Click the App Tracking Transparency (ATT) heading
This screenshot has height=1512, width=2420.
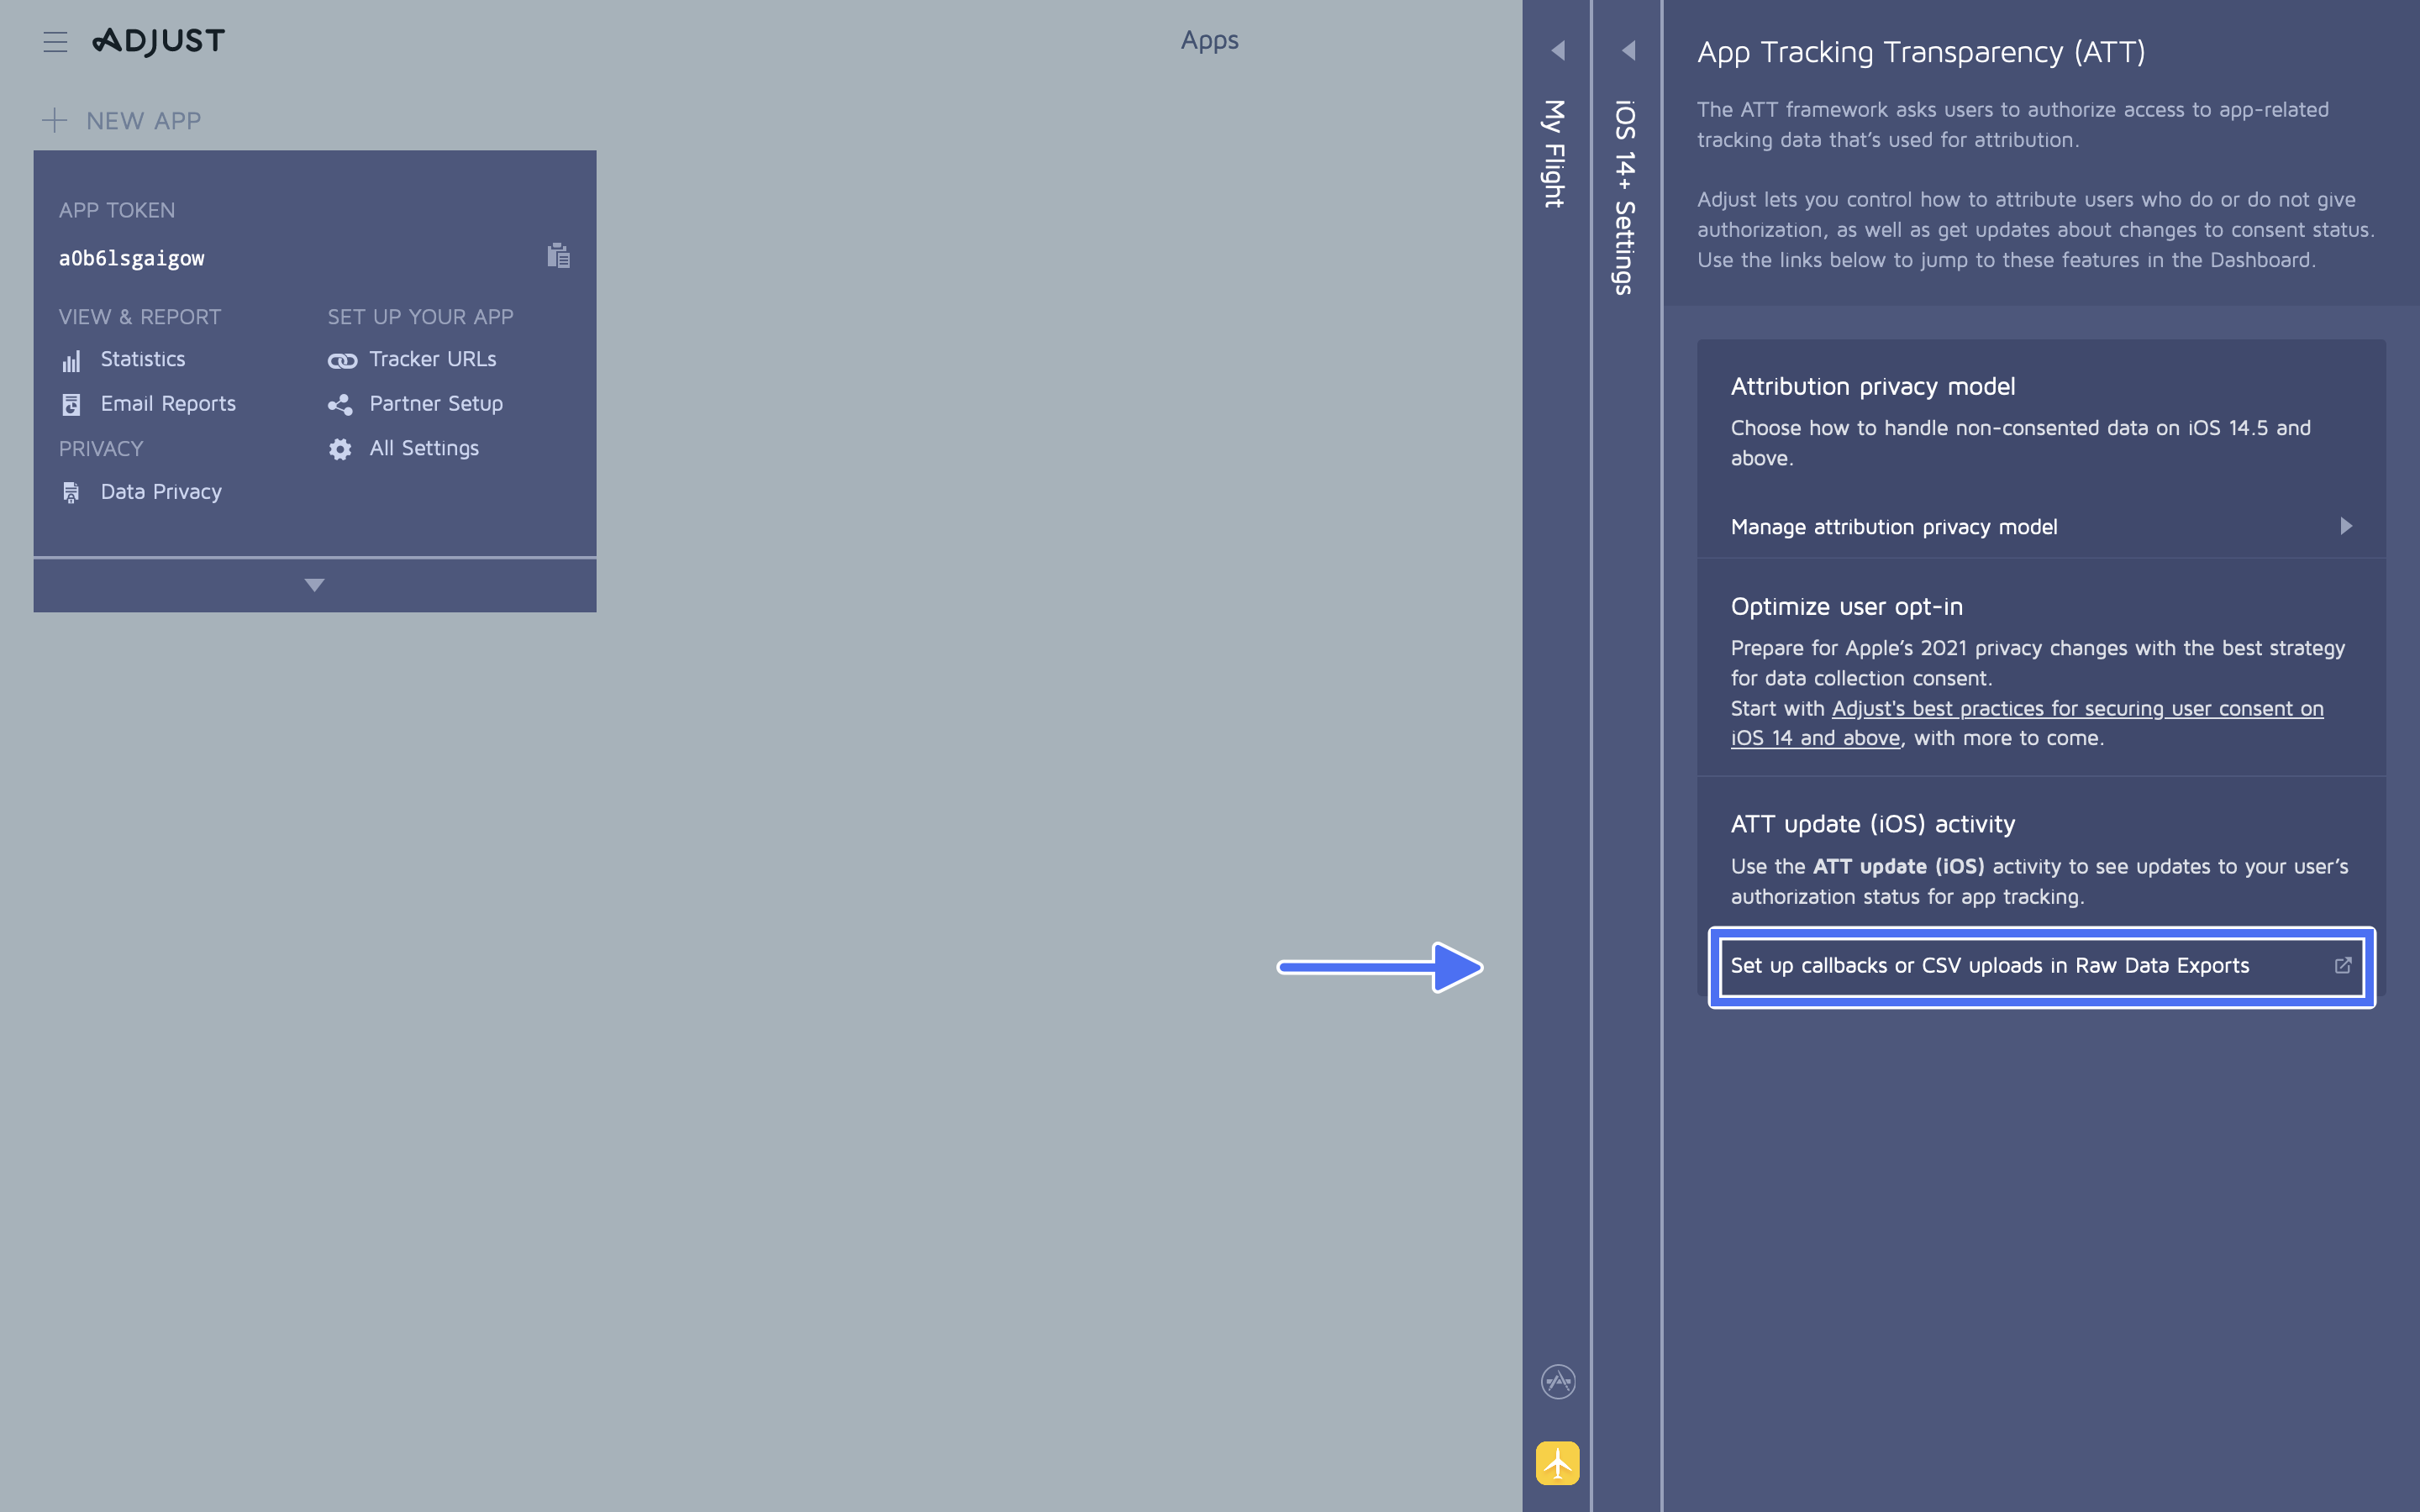[x=1921, y=52]
